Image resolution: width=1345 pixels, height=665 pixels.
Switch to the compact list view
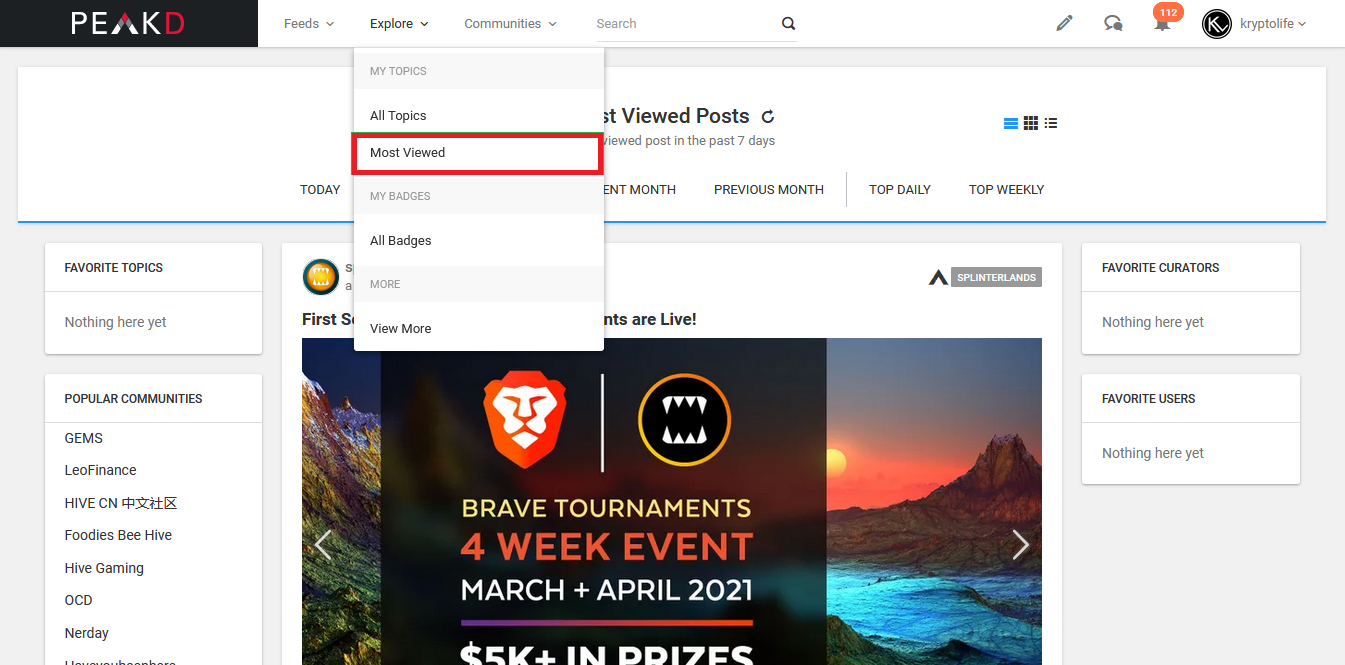tap(1051, 123)
